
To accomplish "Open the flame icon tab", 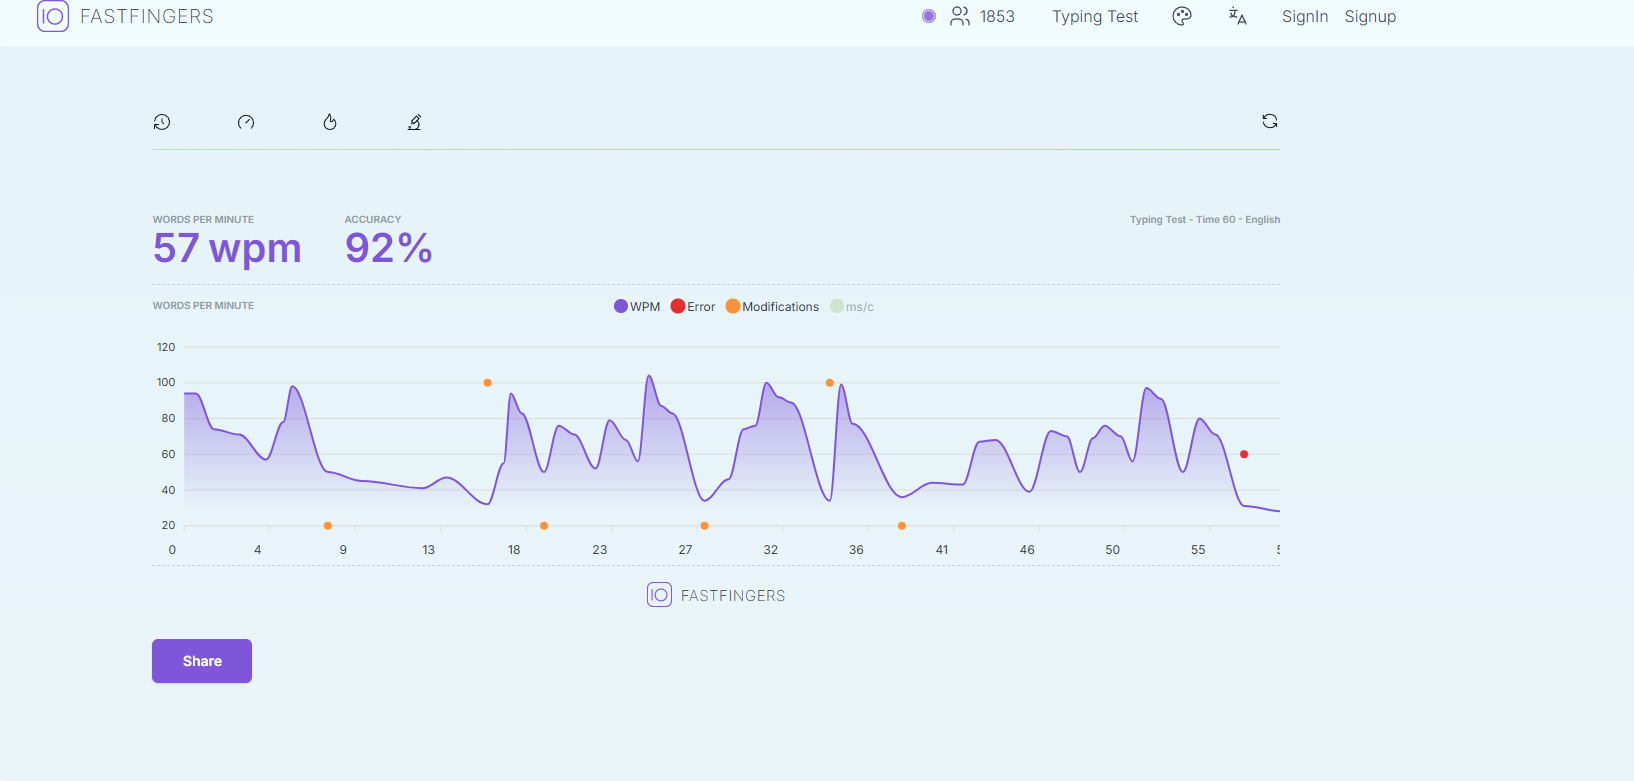I will 330,122.
